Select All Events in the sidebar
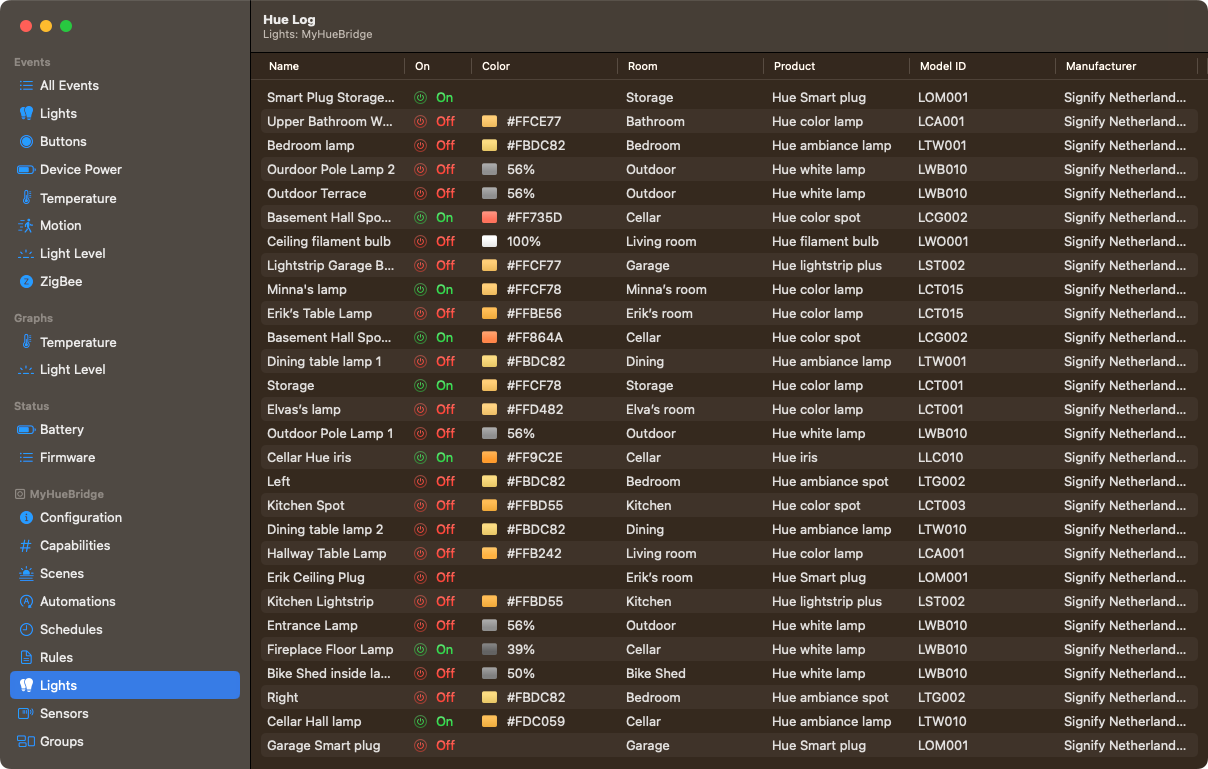Image resolution: width=1208 pixels, height=769 pixels. 70,85
